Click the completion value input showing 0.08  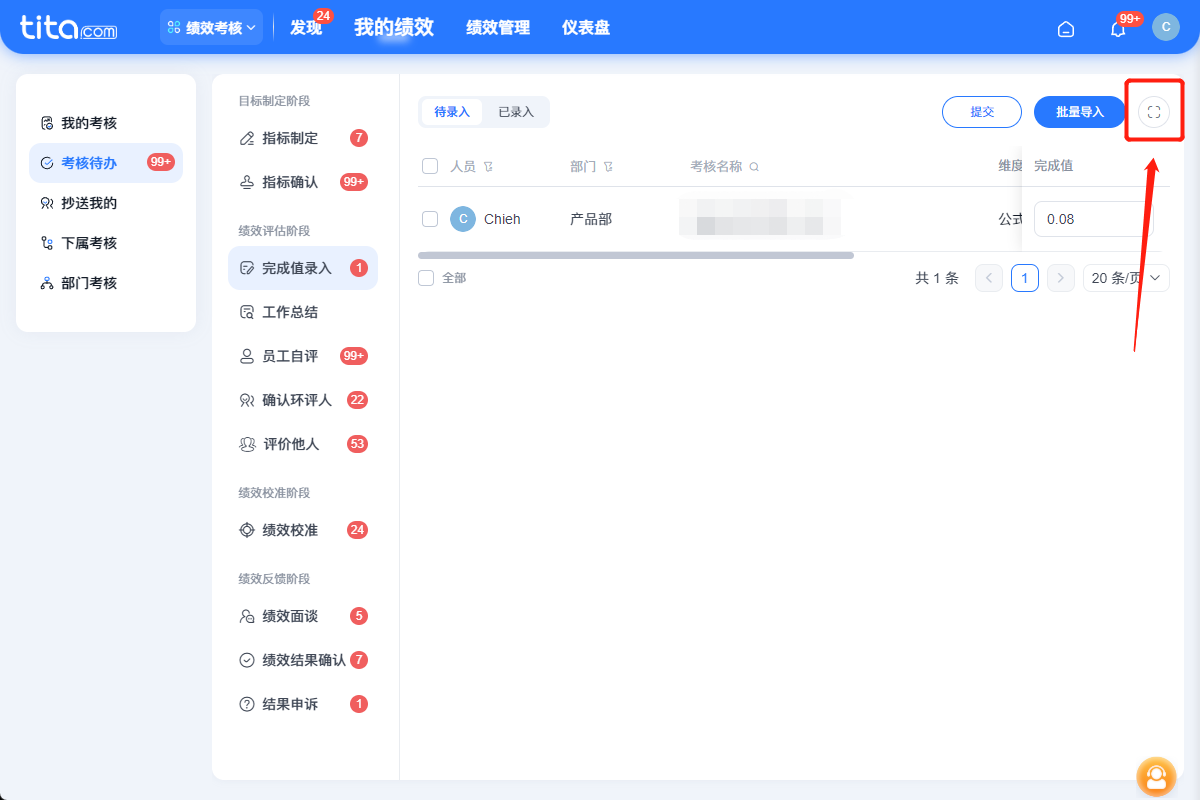[1092, 218]
